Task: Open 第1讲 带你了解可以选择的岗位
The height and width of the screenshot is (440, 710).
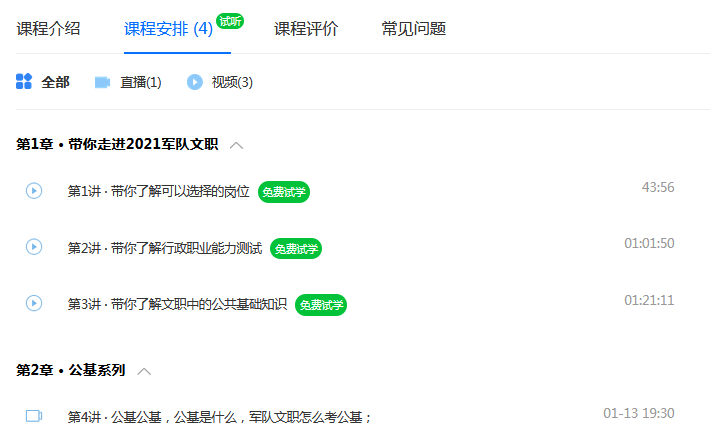Action: pos(158,191)
